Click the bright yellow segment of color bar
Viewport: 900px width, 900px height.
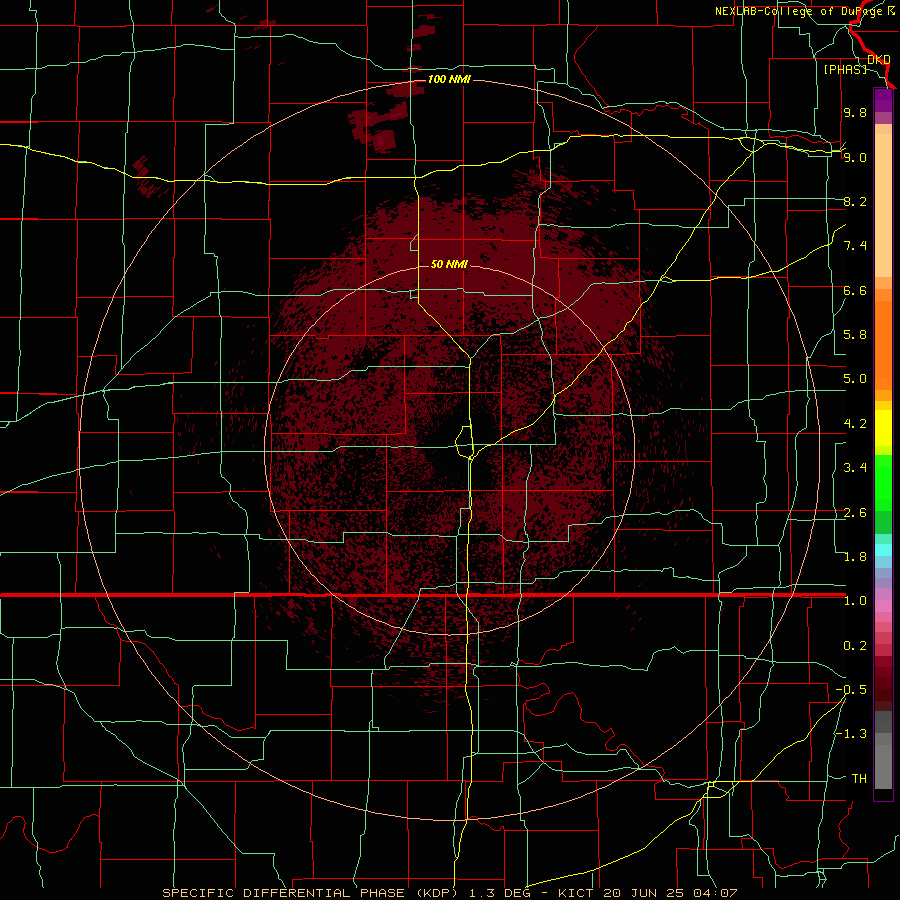(x=883, y=428)
